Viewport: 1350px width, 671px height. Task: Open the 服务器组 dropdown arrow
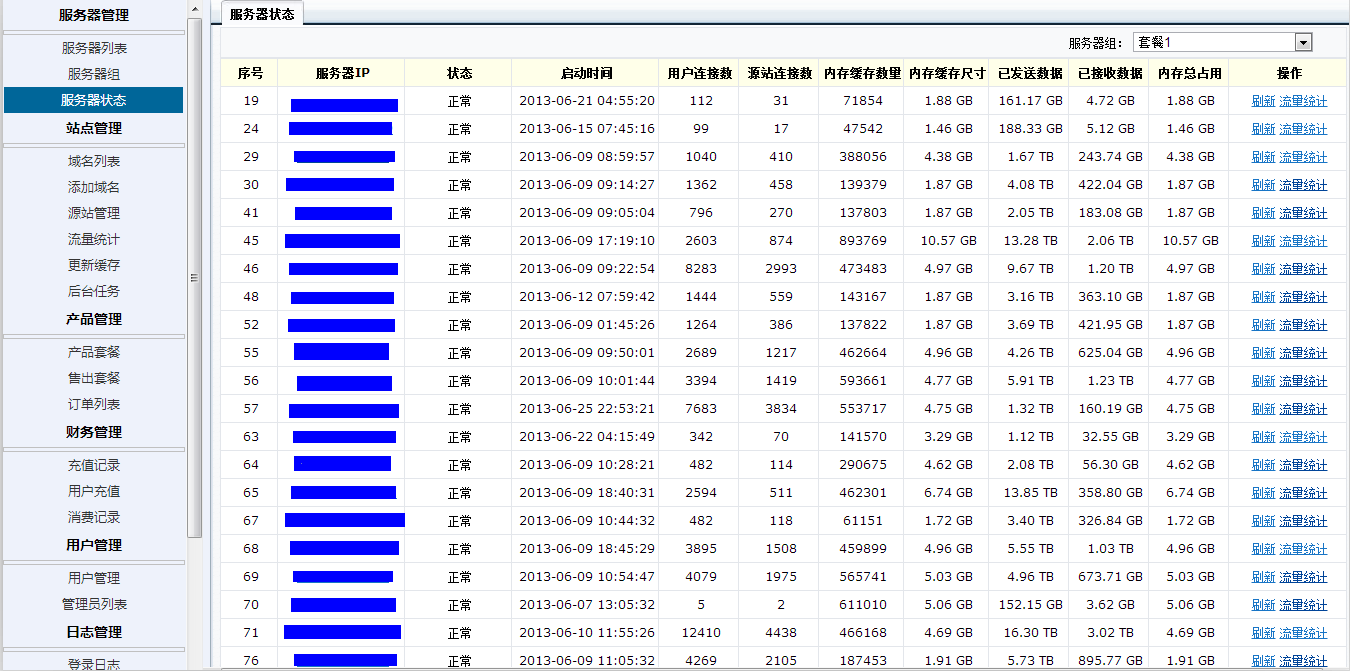click(x=1302, y=42)
